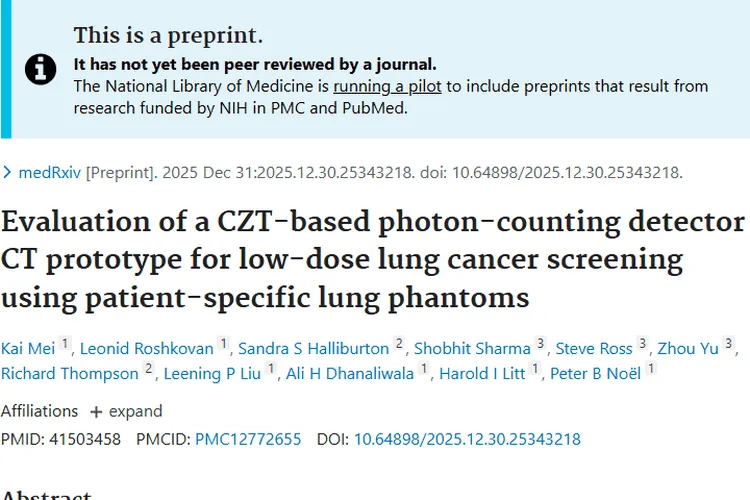The height and width of the screenshot is (500, 750).
Task: Click author Shobhit Sharma's name
Action: click(x=472, y=348)
